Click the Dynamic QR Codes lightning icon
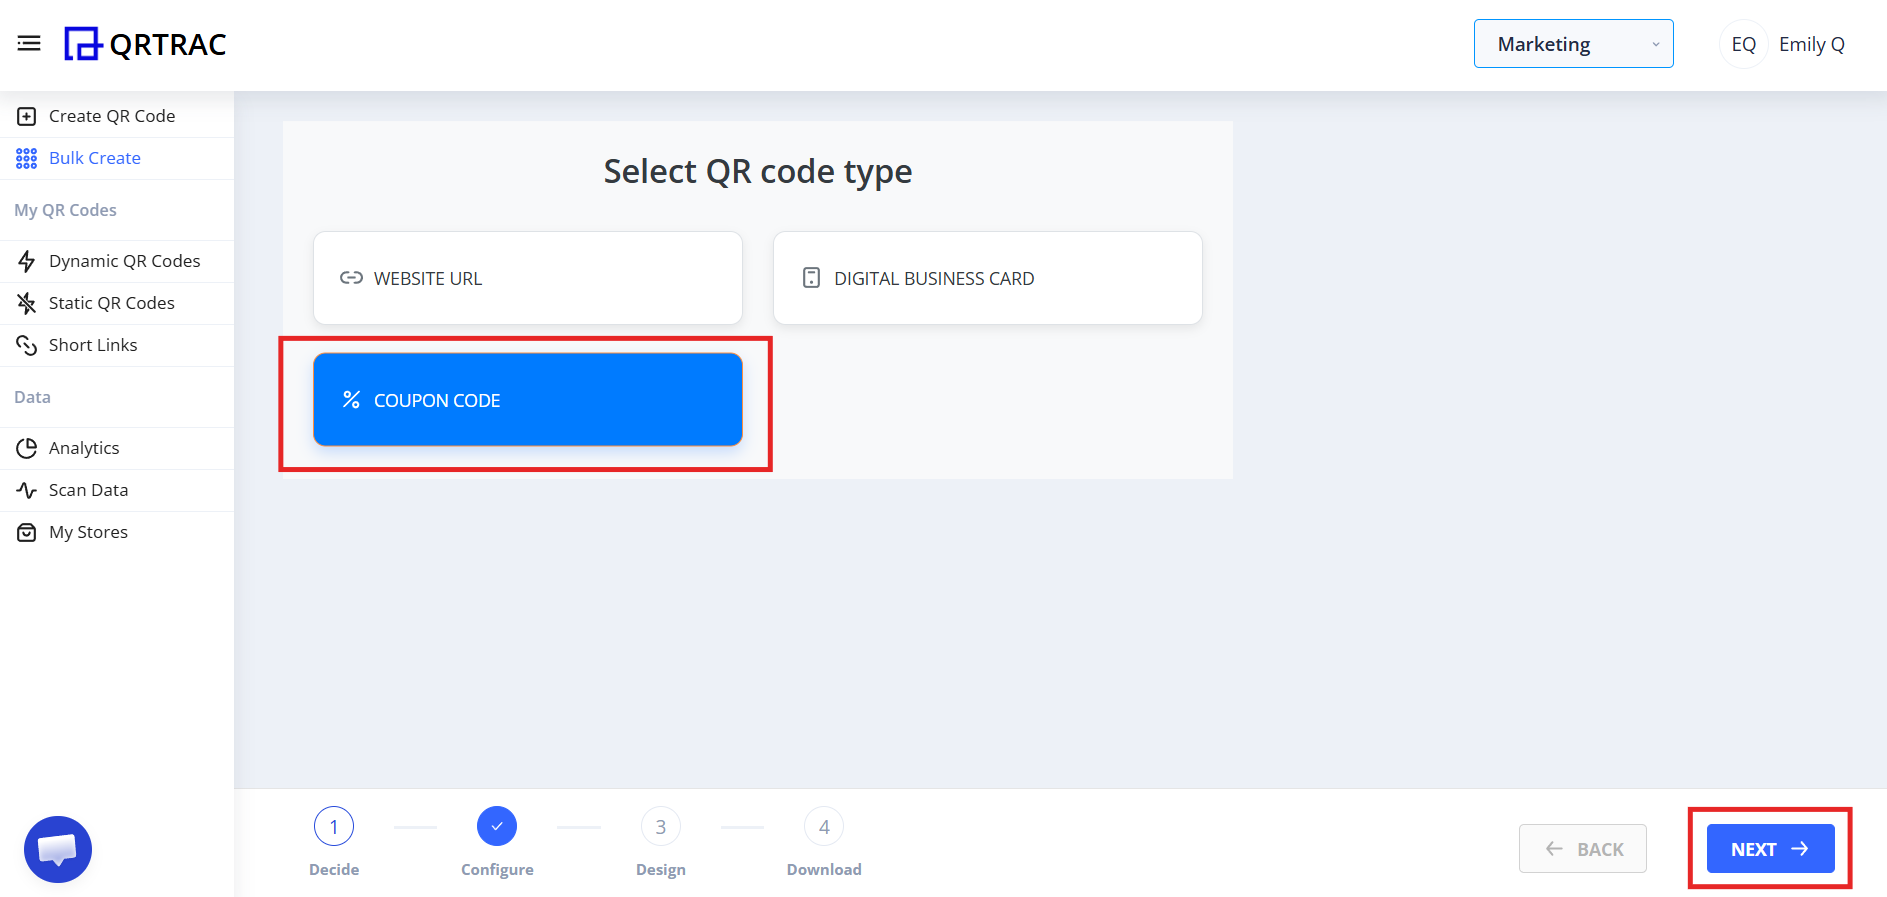 (27, 260)
